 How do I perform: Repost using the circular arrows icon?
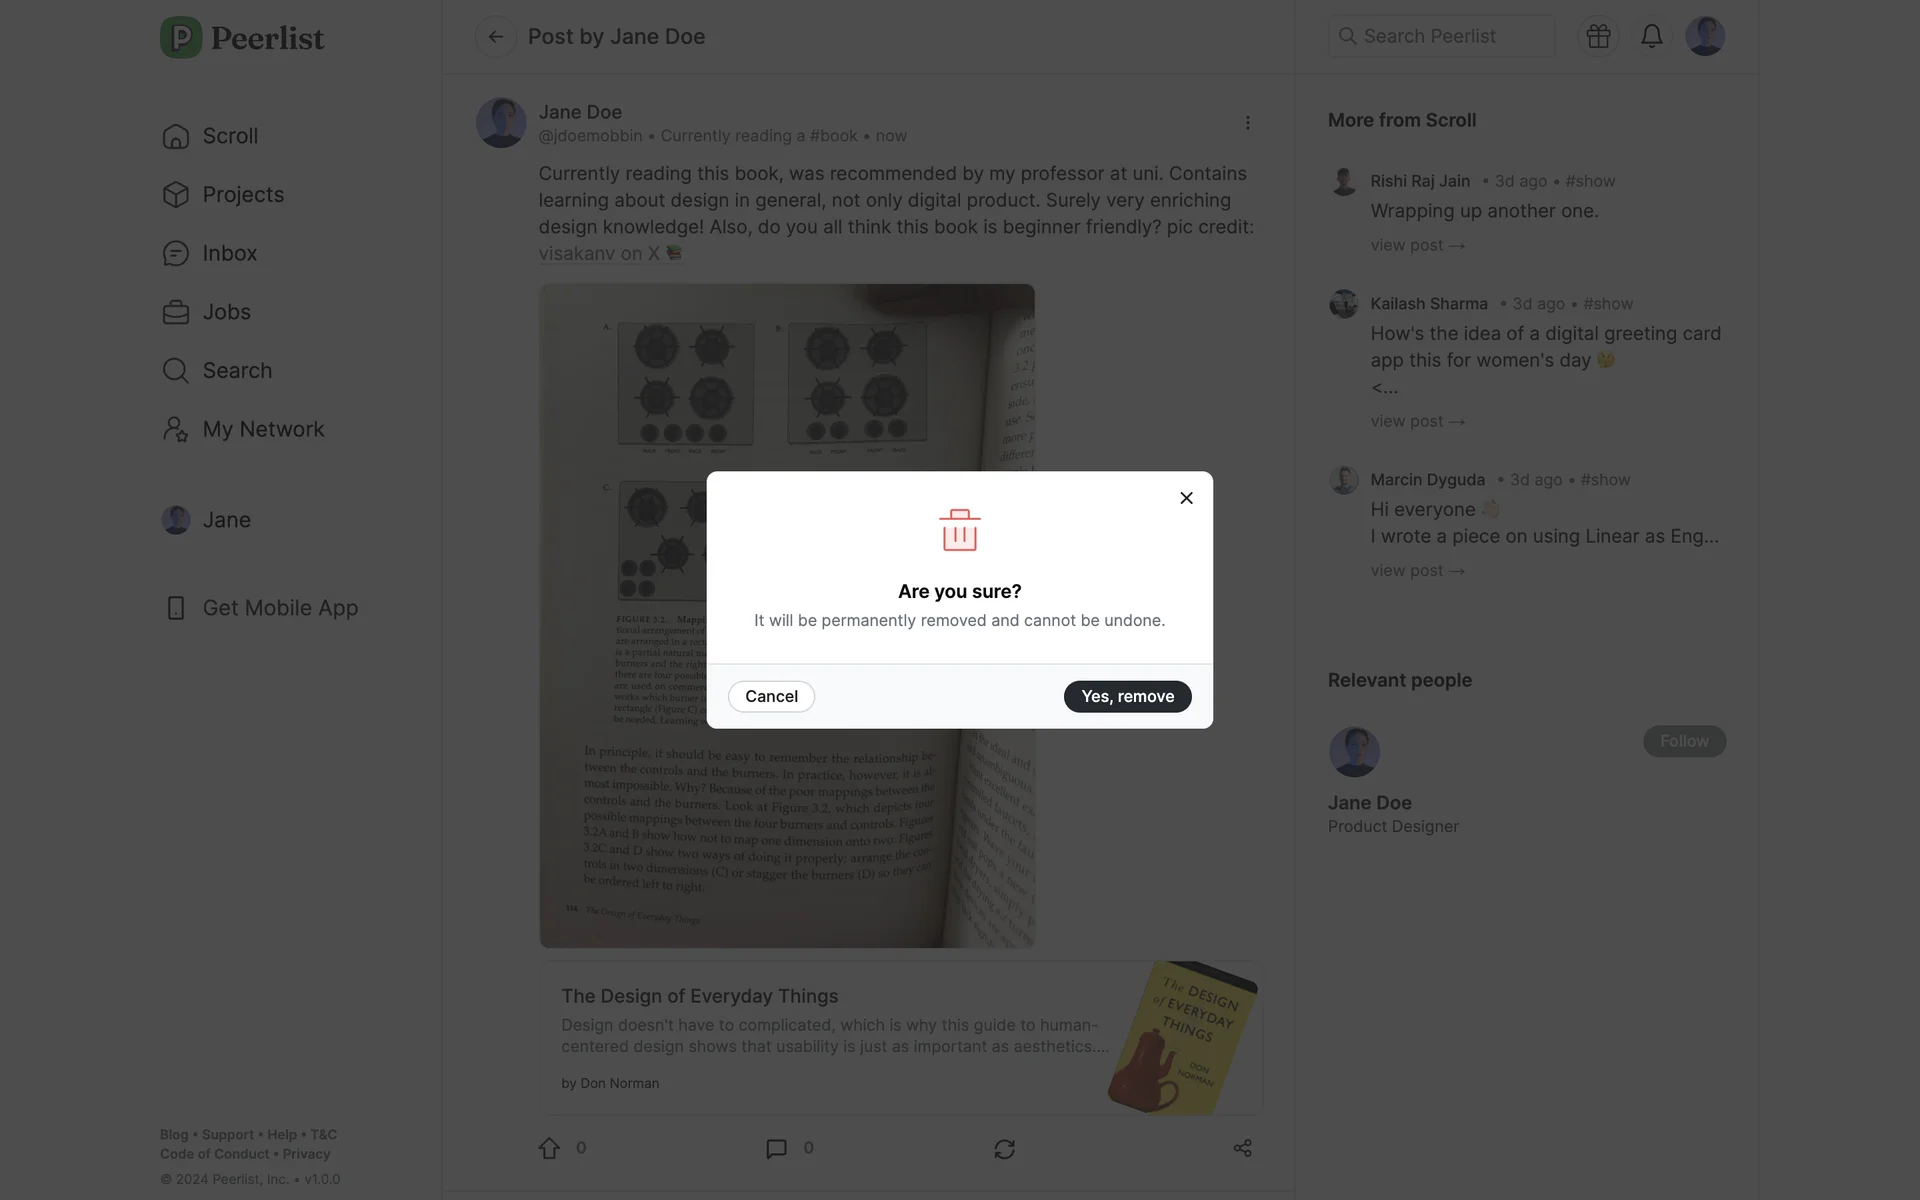[x=1005, y=1149]
